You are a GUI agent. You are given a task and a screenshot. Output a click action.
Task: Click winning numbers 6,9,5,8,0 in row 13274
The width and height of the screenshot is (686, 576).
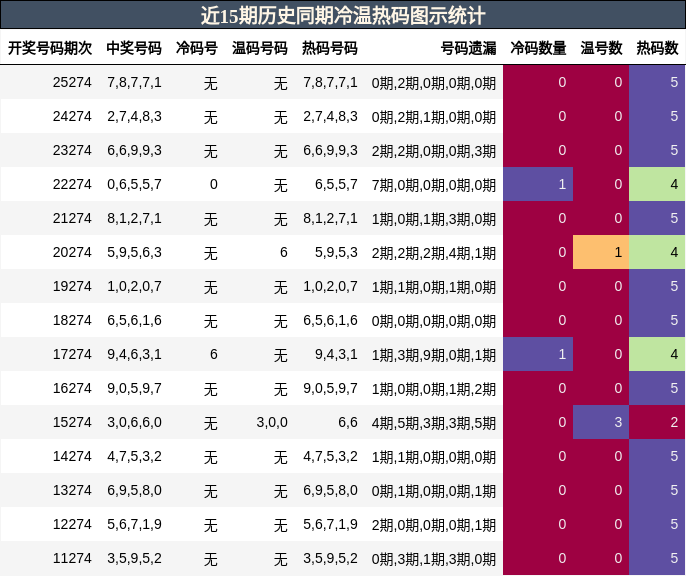134,490
